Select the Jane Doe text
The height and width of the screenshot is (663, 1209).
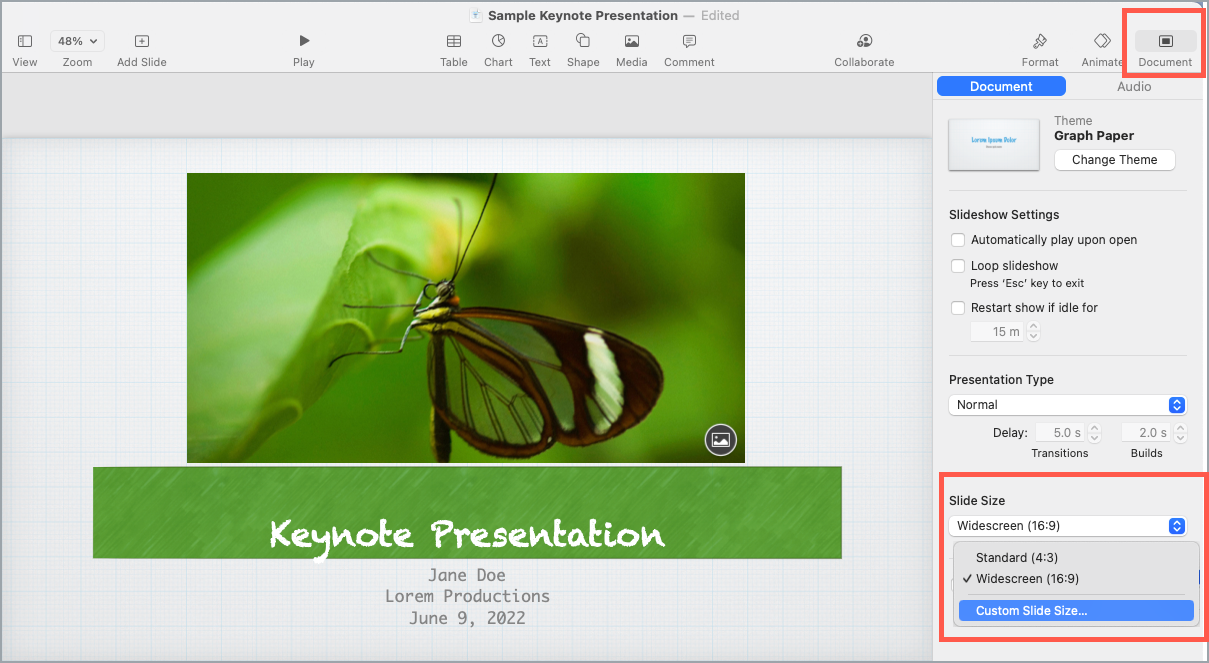[x=467, y=575]
